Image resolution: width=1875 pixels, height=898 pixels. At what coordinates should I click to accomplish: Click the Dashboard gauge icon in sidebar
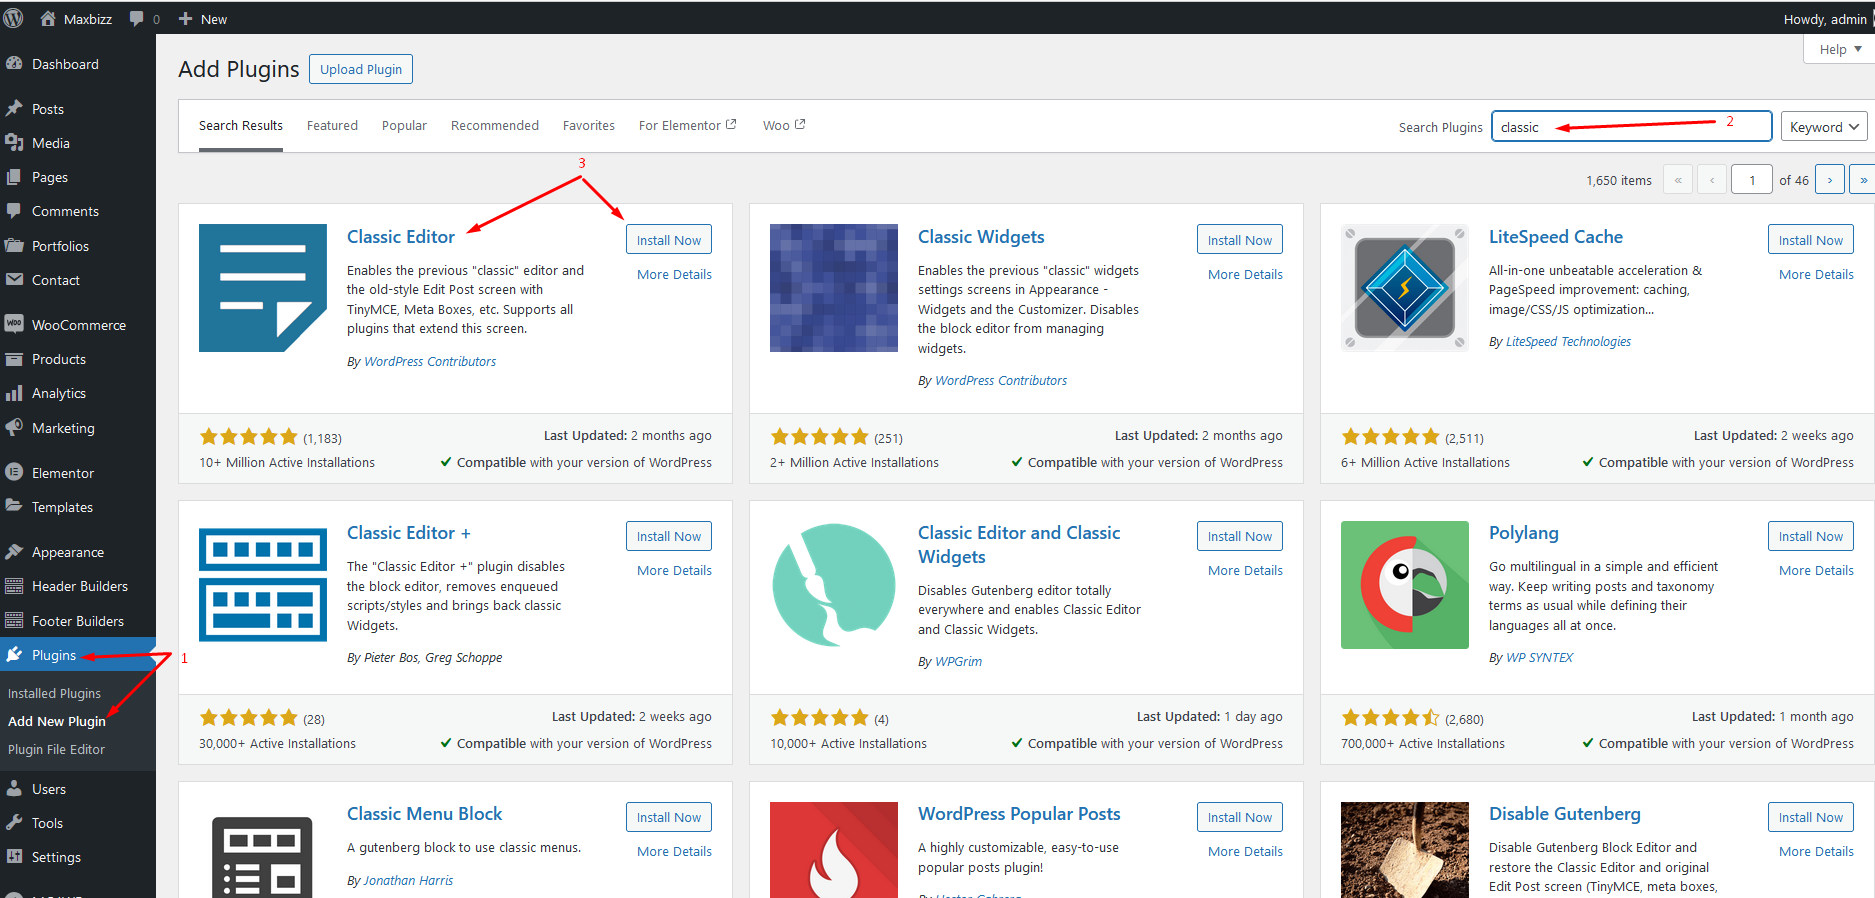[14, 64]
